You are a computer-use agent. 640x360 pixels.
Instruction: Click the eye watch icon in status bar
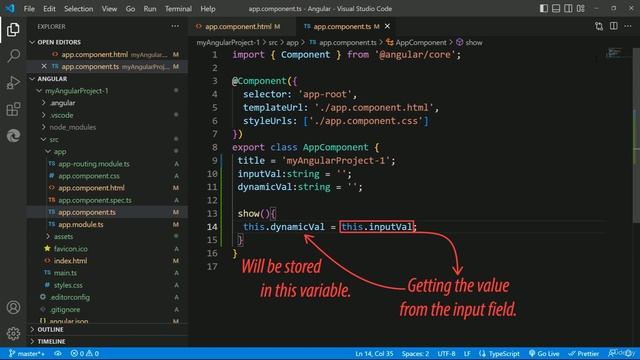tap(58, 353)
